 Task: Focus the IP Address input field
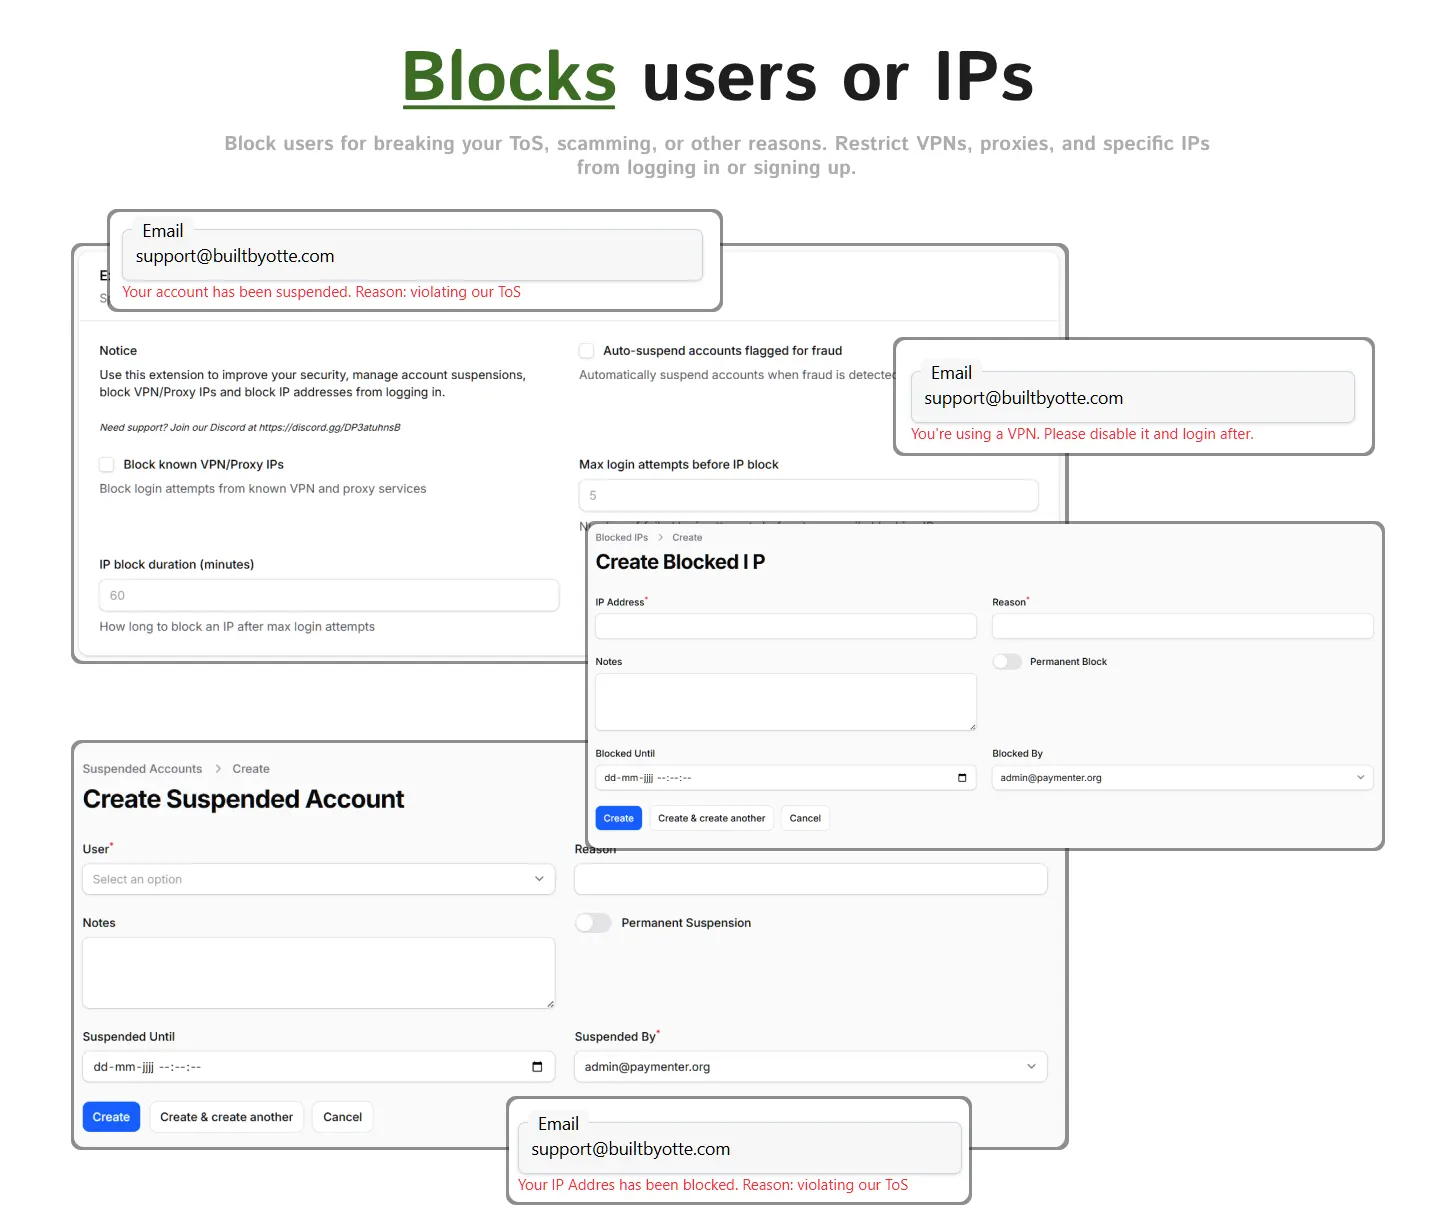785,627
